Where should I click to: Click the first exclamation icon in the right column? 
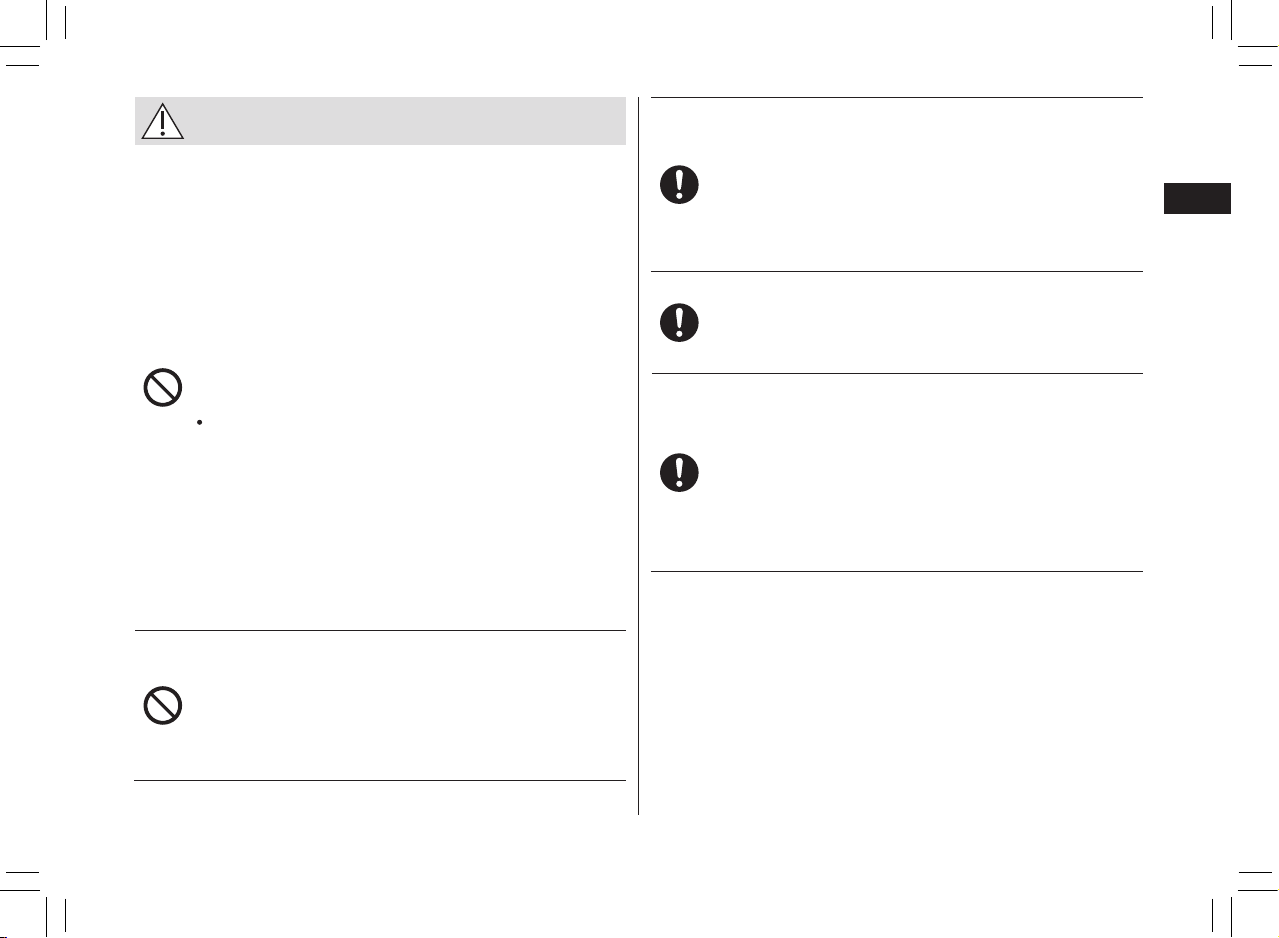[679, 186]
